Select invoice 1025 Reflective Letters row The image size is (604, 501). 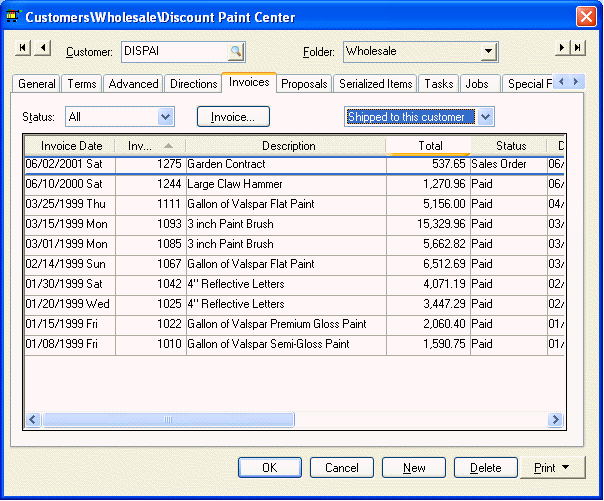pyautogui.click(x=294, y=305)
